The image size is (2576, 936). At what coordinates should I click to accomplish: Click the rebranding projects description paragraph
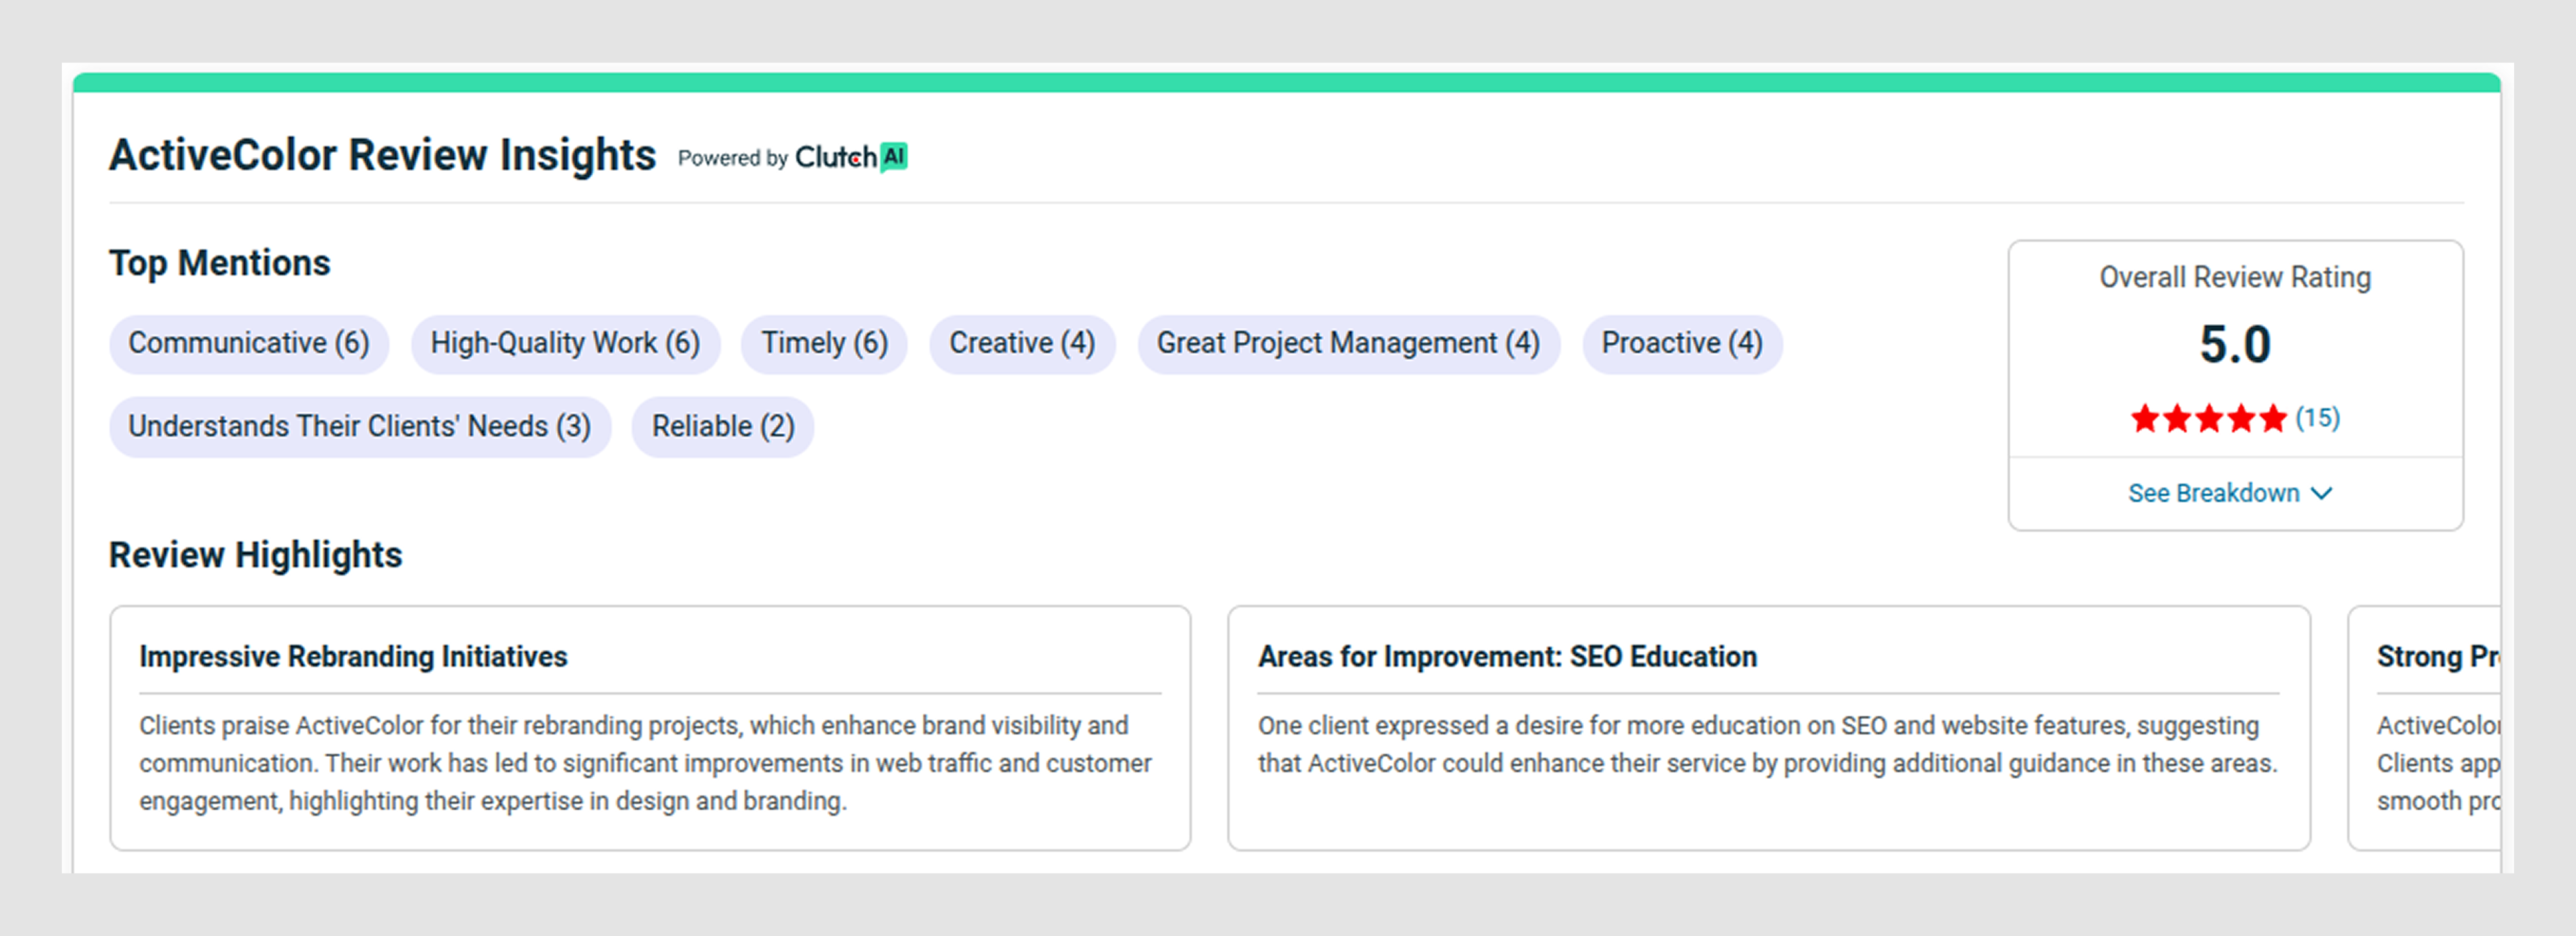tap(646, 763)
